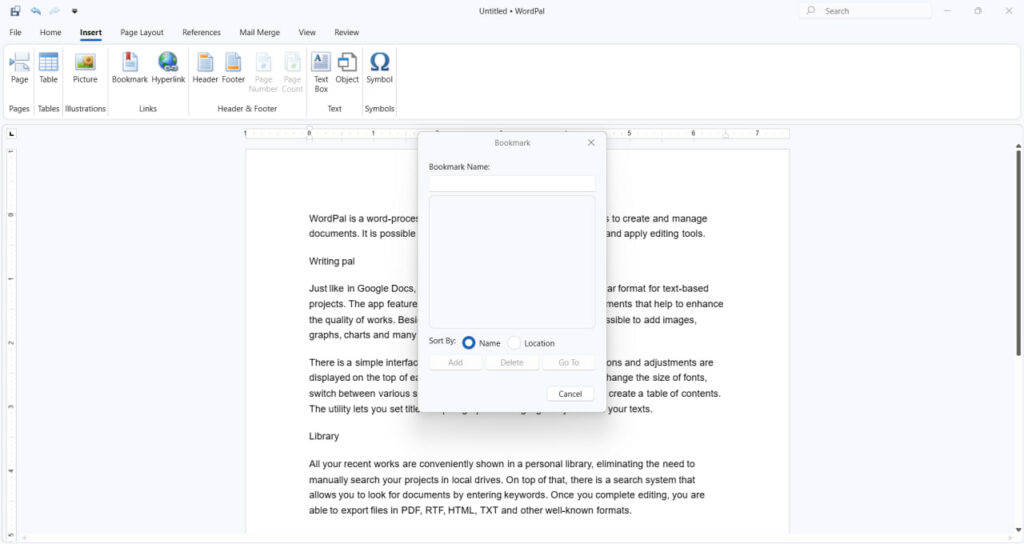Insert a Picture from the ribbon
1024x544 pixels.
pos(85,68)
